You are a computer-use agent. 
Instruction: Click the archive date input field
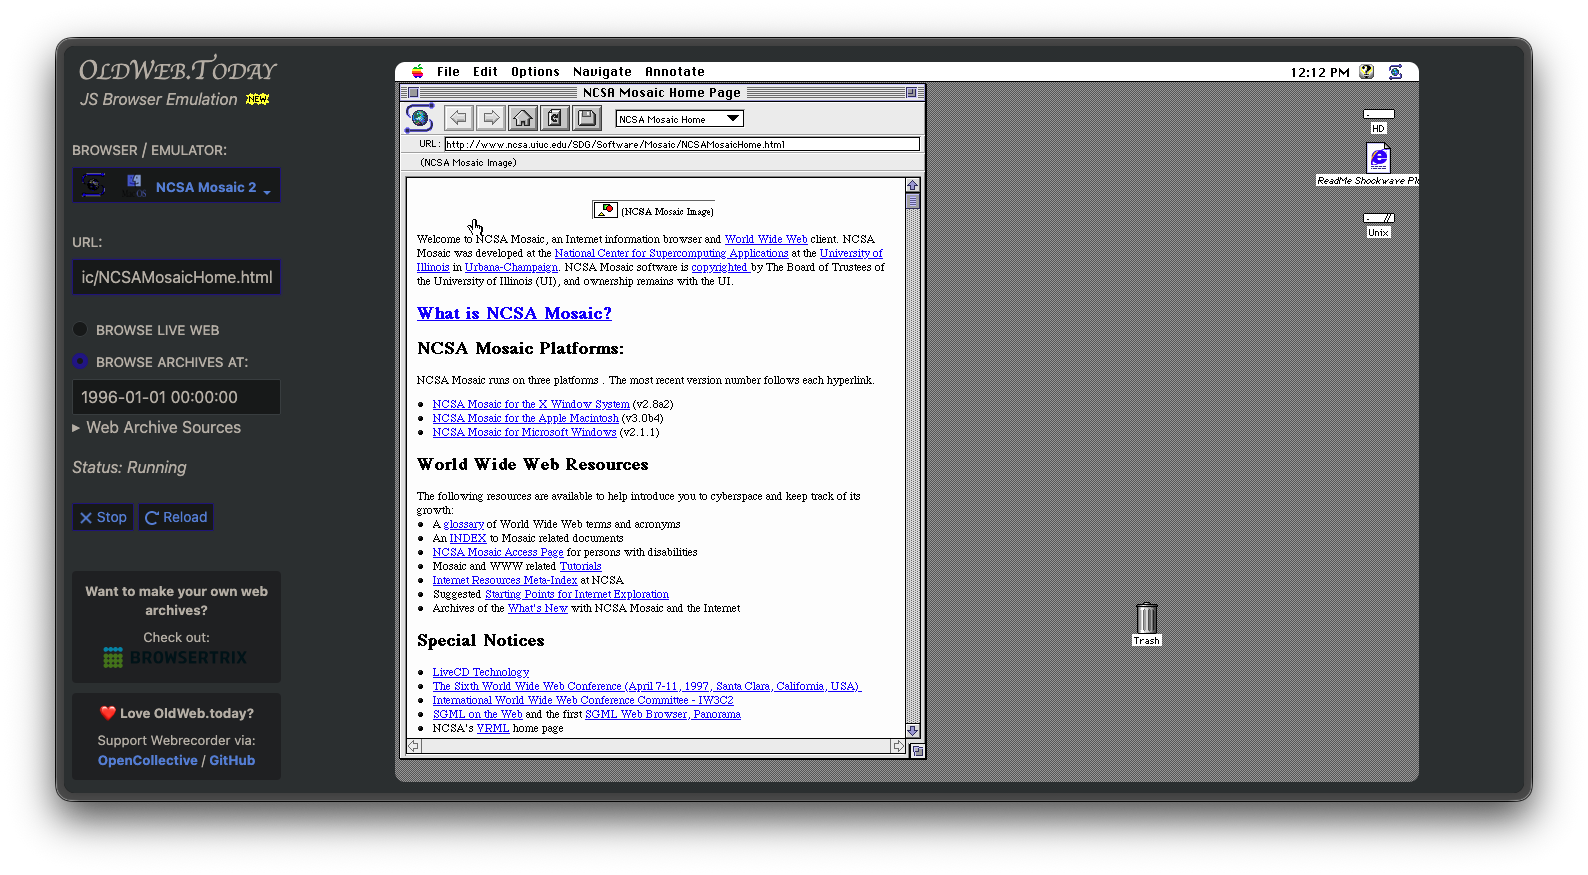tap(176, 397)
